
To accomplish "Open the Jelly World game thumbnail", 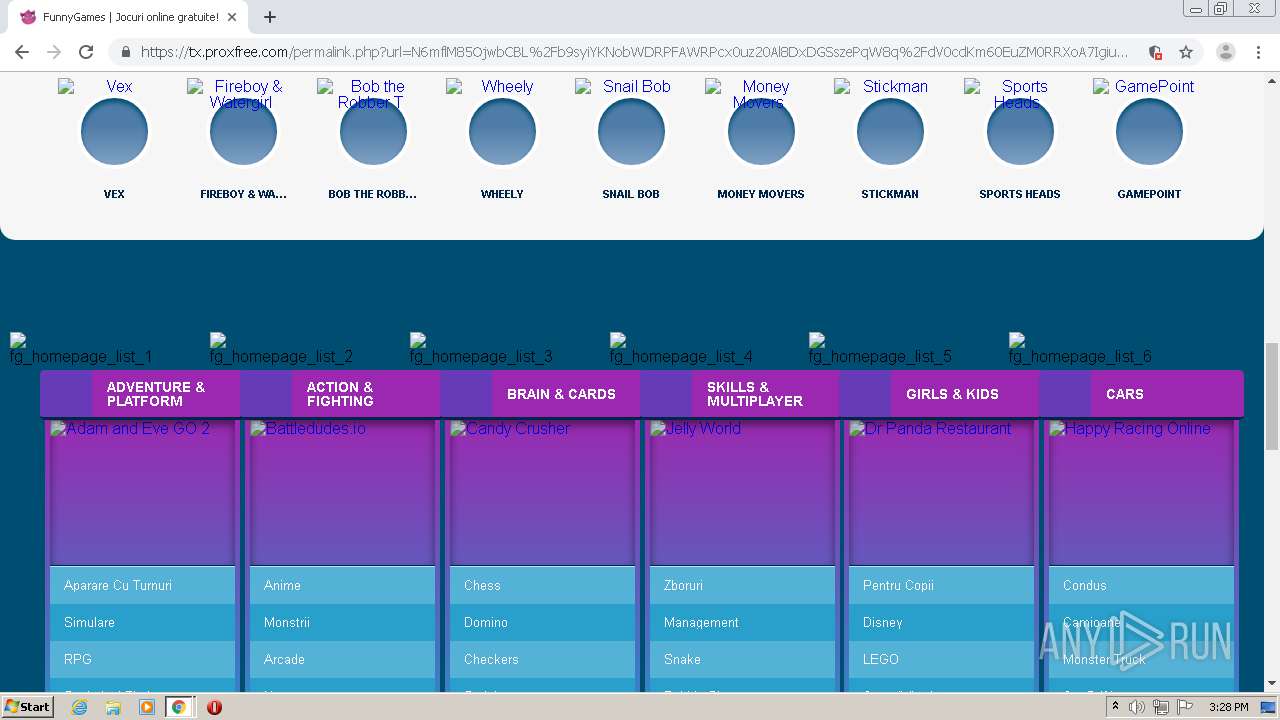I will click(742, 493).
